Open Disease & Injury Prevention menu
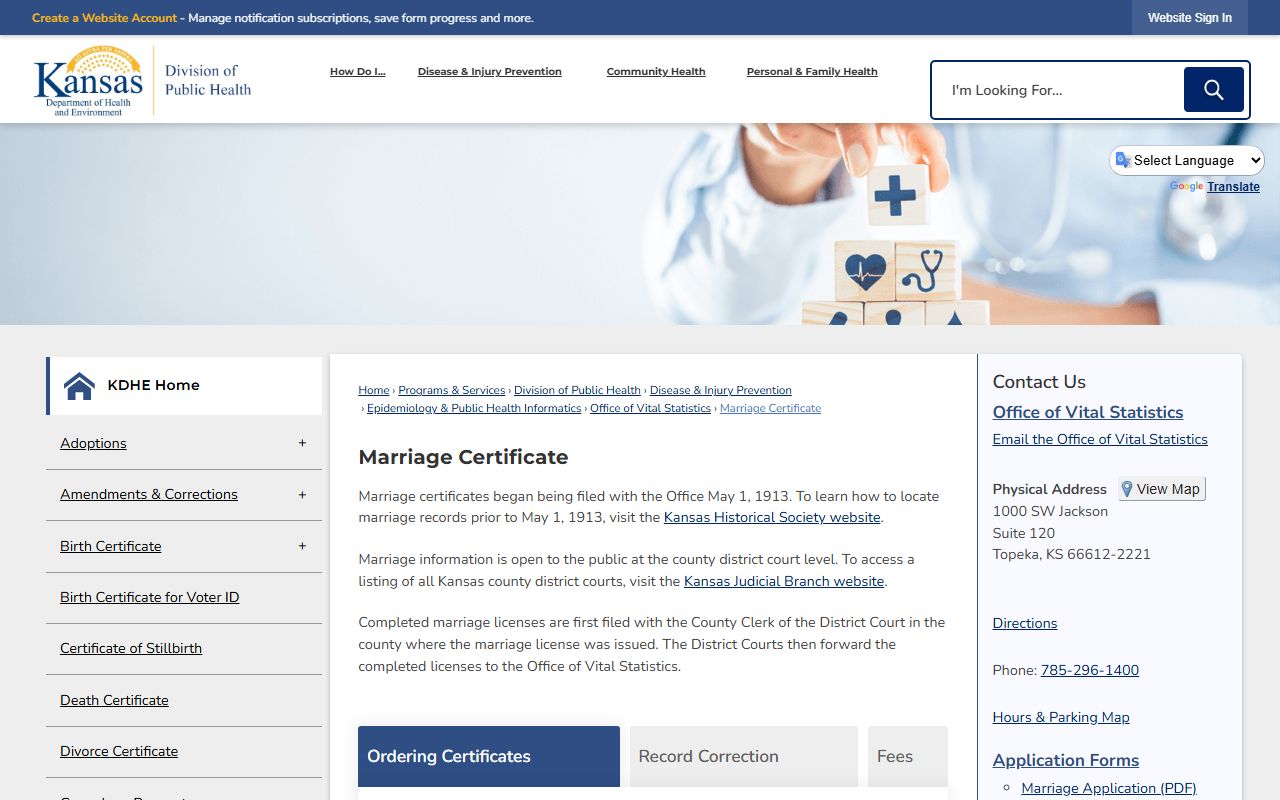The height and width of the screenshot is (800, 1280). coord(490,72)
